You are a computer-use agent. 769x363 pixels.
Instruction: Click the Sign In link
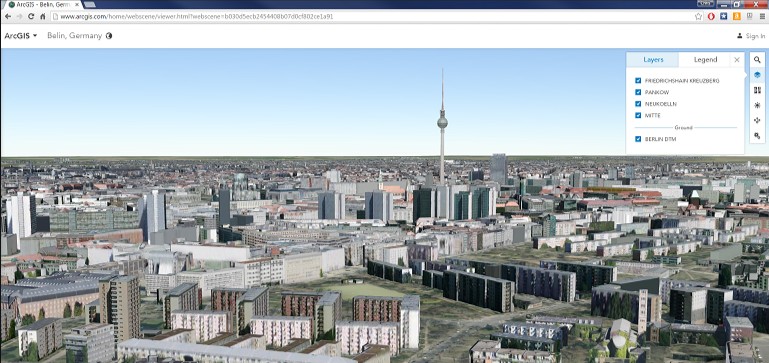pos(755,36)
